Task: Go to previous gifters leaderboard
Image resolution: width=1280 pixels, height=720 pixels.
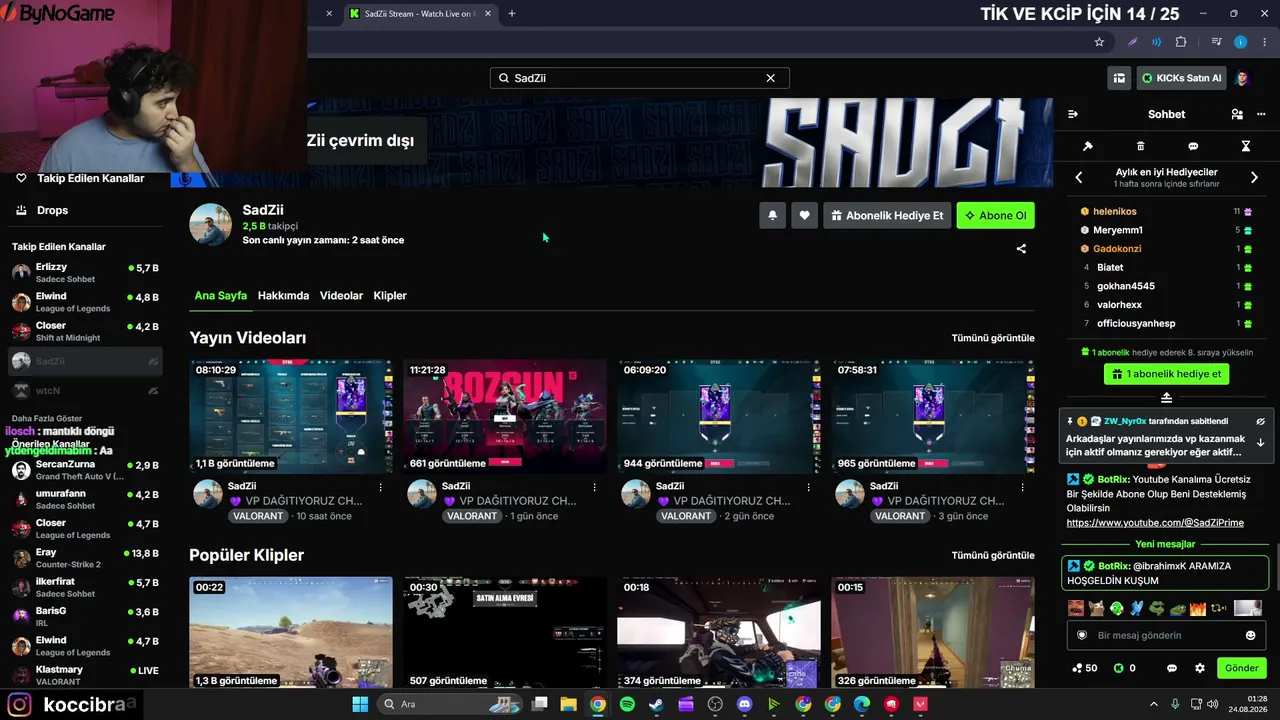Action: click(x=1079, y=177)
